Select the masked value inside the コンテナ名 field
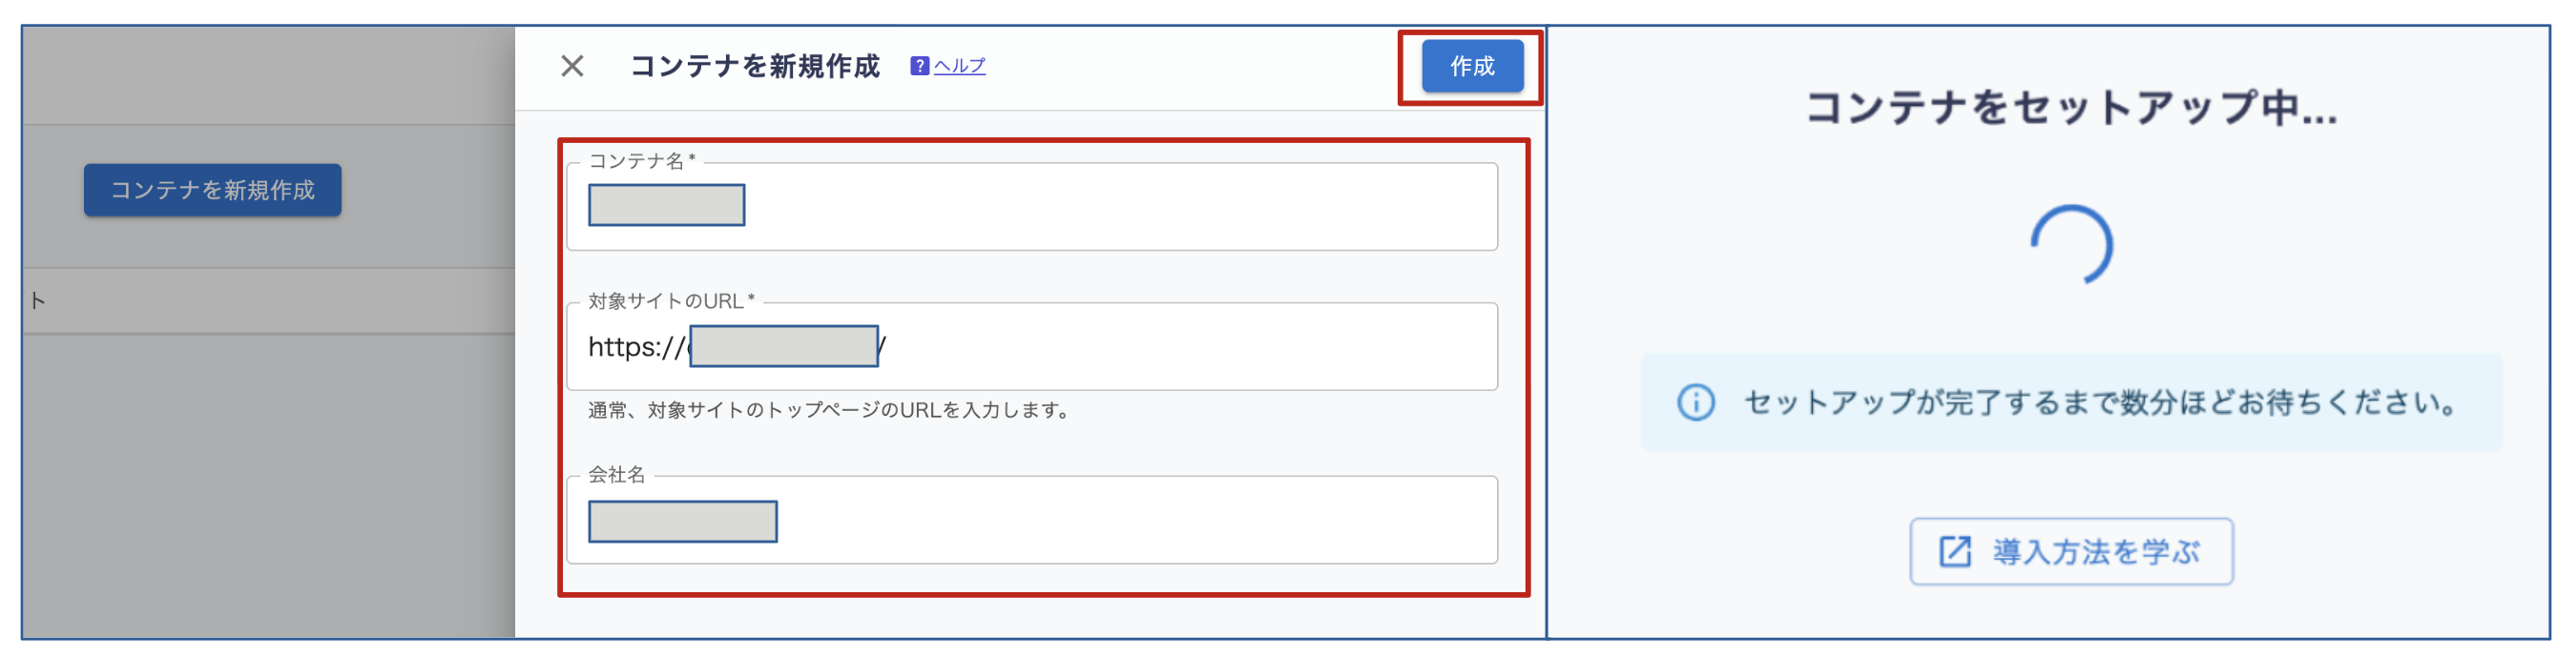 pyautogui.click(x=666, y=205)
